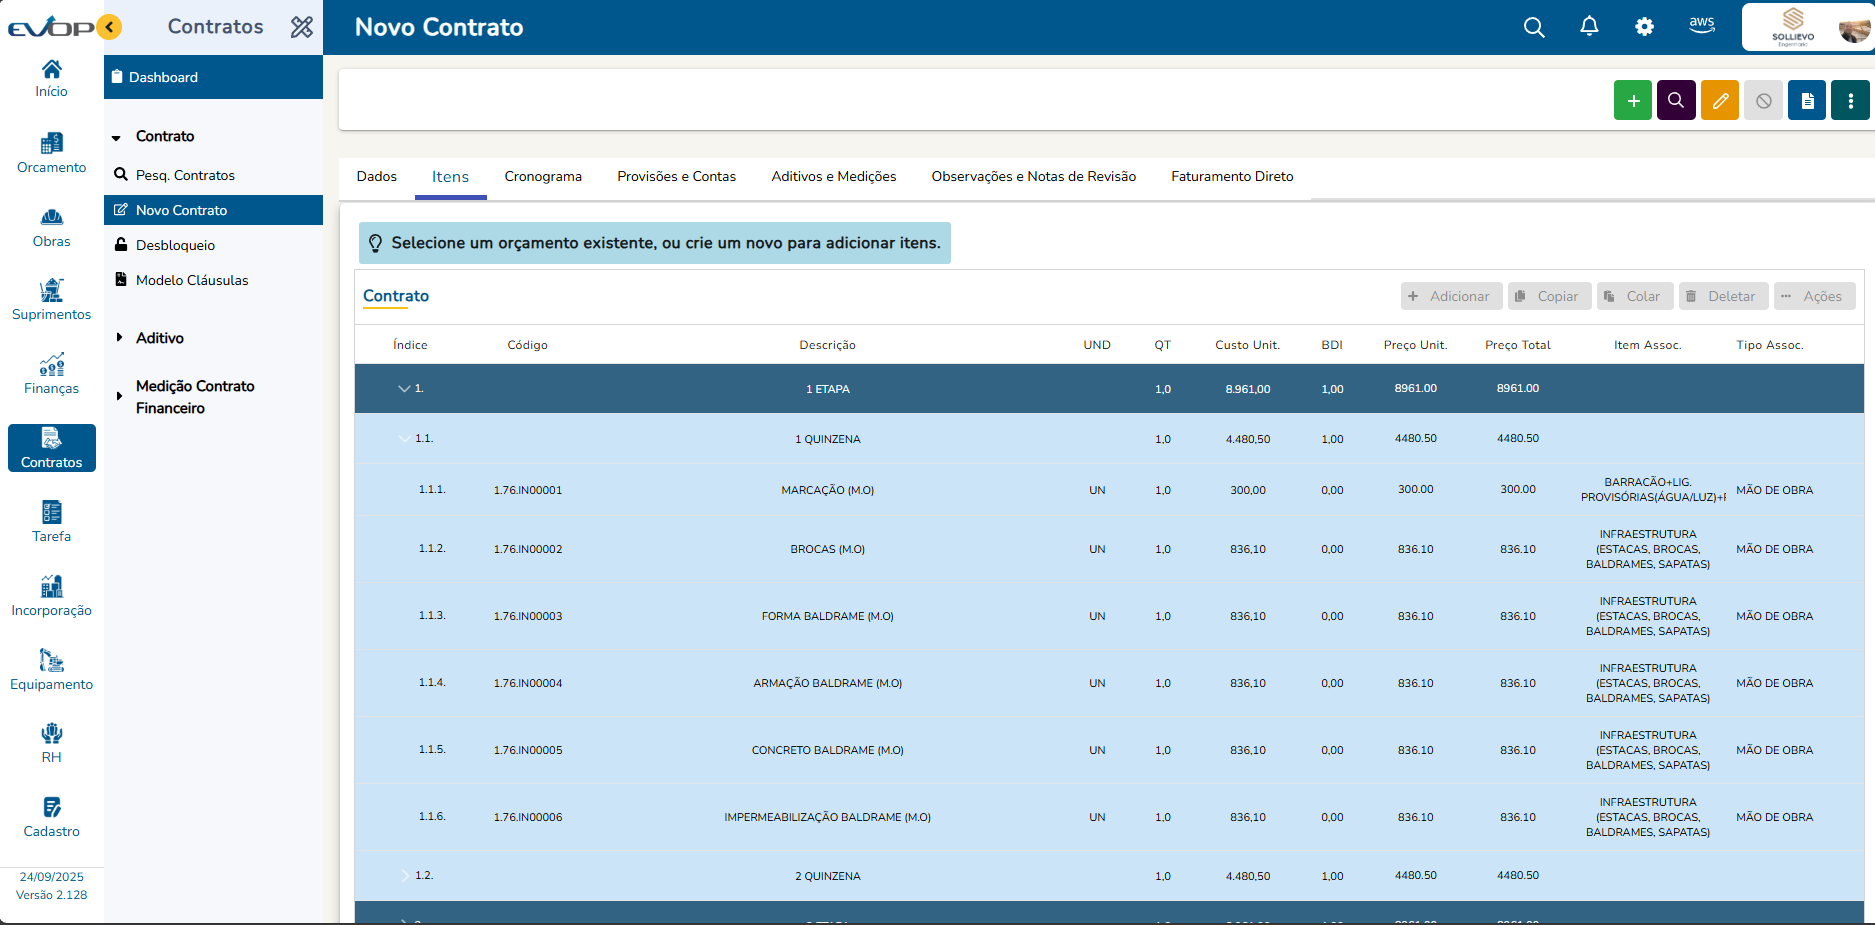Click the Adicionar button
Image resolution: width=1875 pixels, height=925 pixels.
tap(1451, 297)
